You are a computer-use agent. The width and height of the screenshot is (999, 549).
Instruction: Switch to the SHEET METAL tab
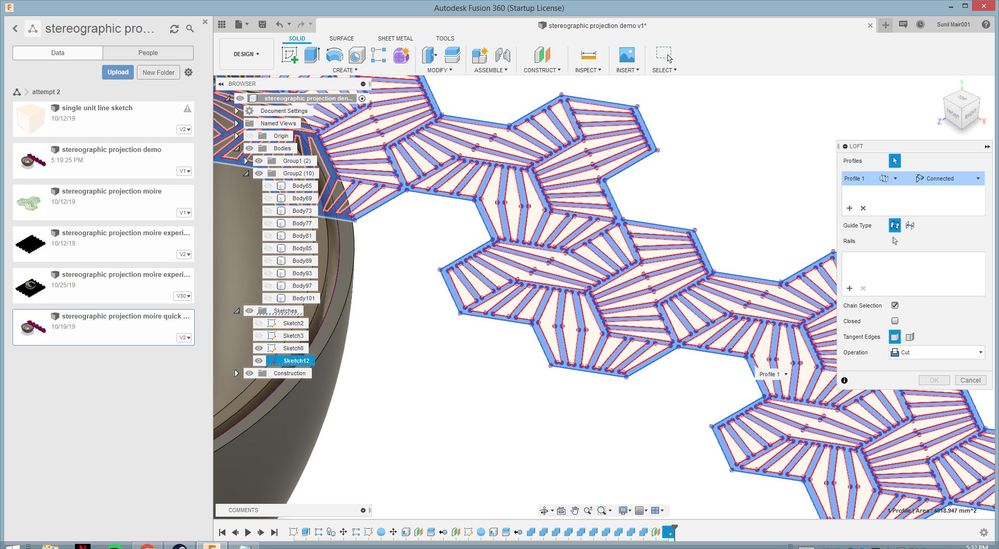click(x=395, y=39)
